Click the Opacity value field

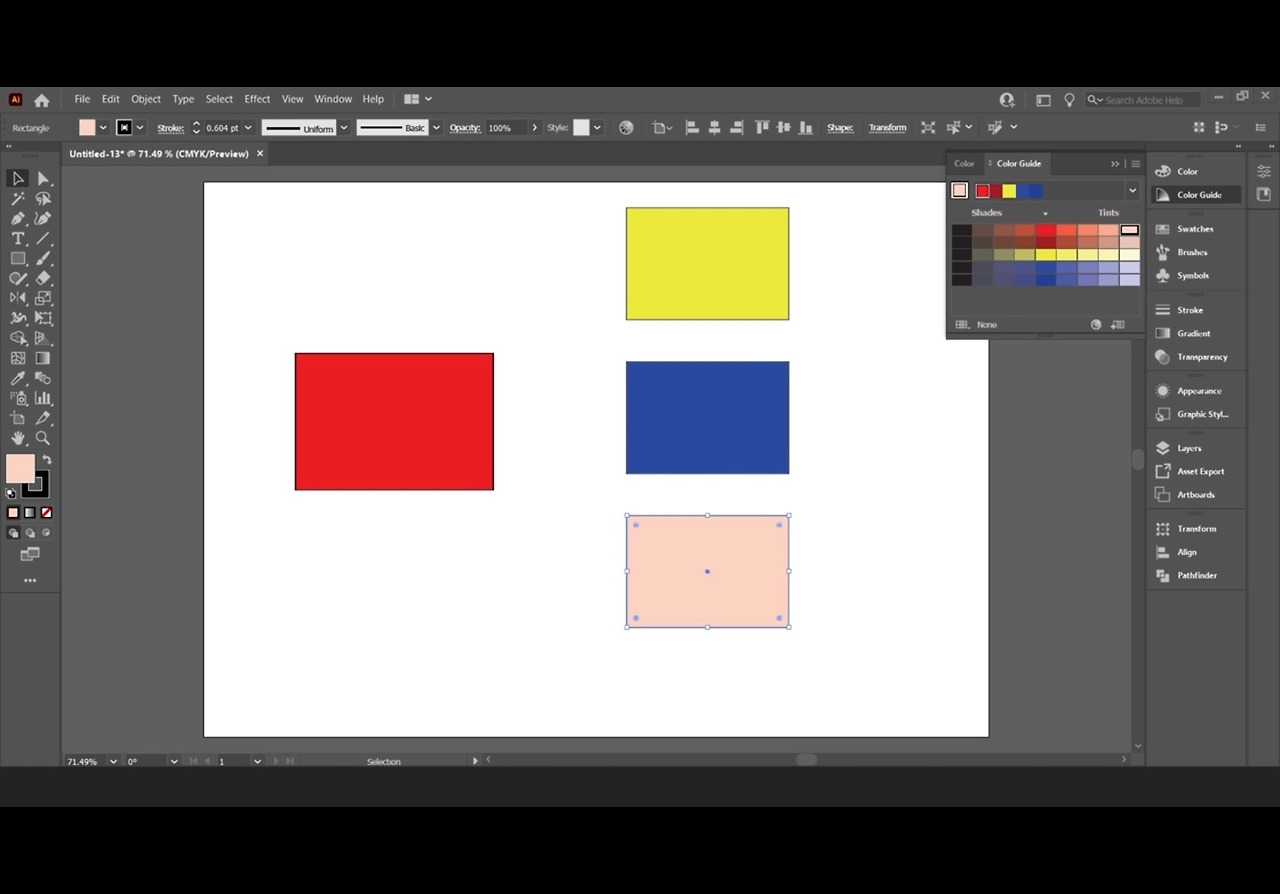click(x=506, y=128)
